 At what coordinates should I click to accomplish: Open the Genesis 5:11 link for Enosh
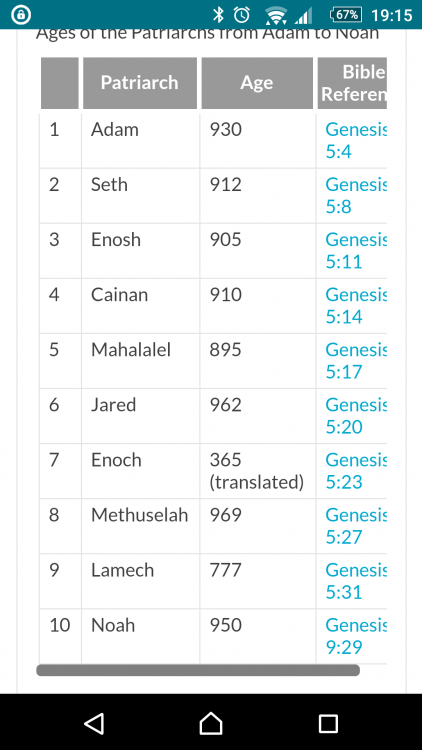pos(356,251)
